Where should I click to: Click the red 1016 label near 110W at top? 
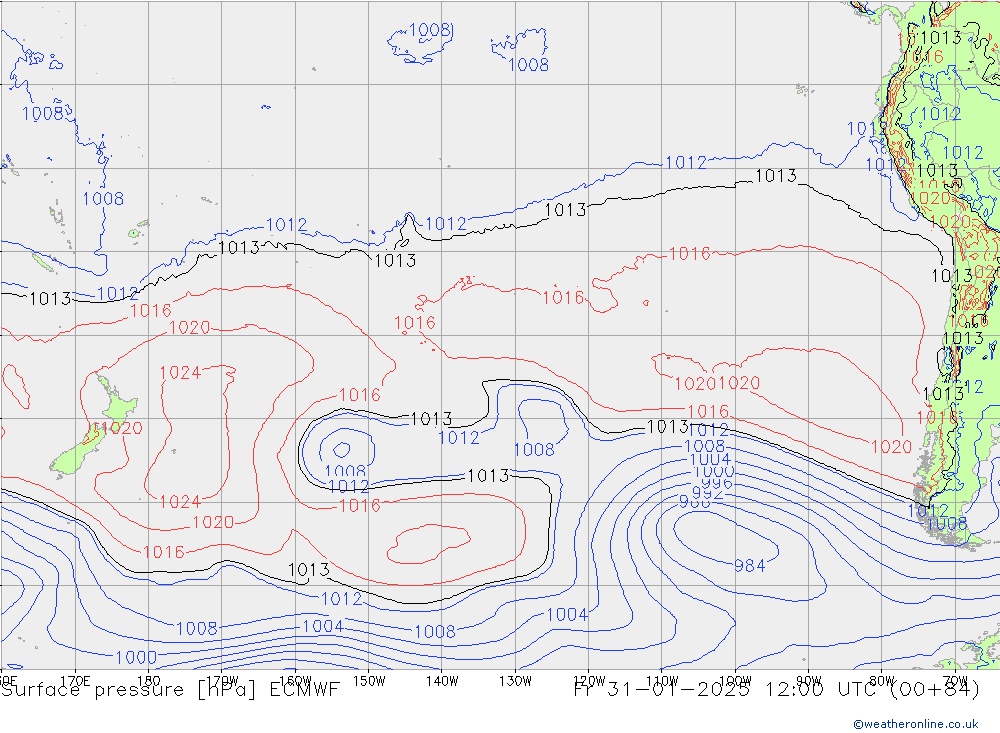pos(689,254)
